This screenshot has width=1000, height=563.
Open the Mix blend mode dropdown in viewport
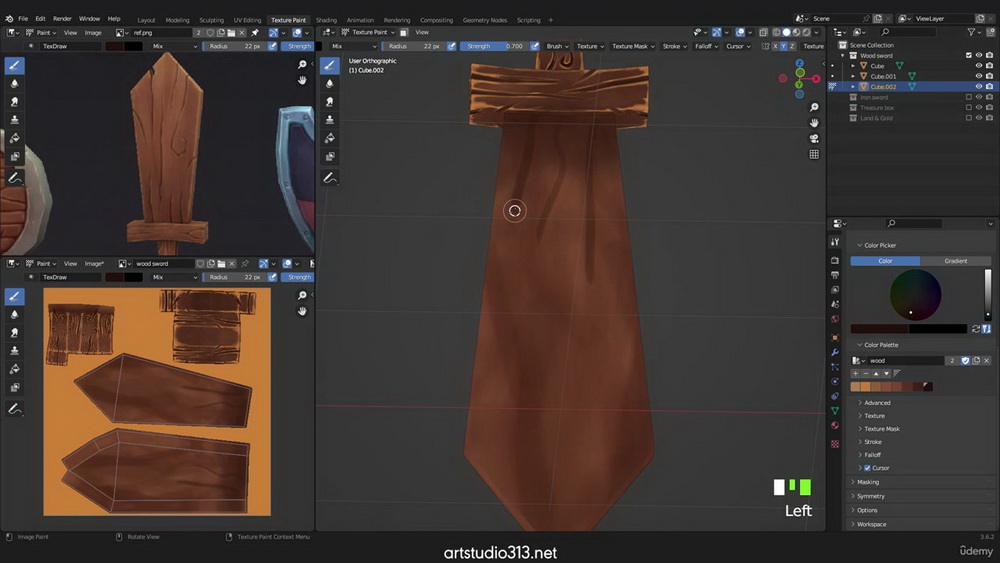pyautogui.click(x=354, y=46)
